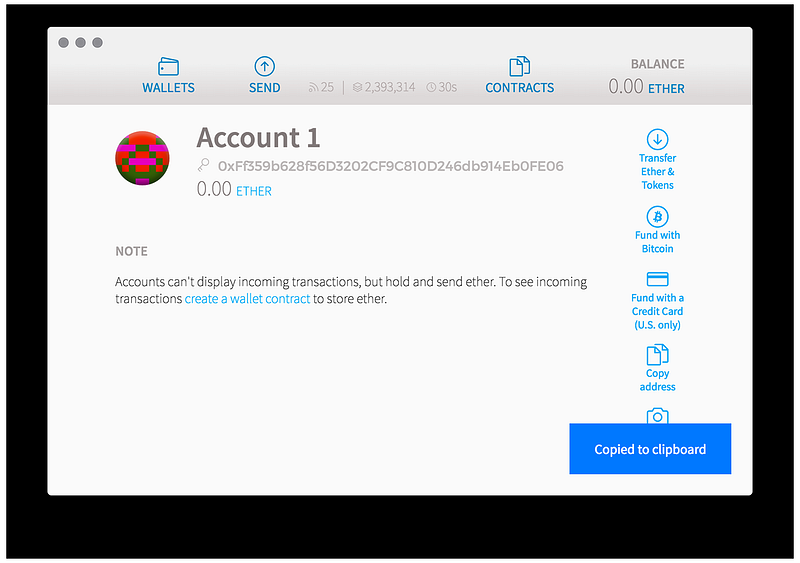Click the Copy address icon
This screenshot has height=563, width=800.
click(657, 355)
